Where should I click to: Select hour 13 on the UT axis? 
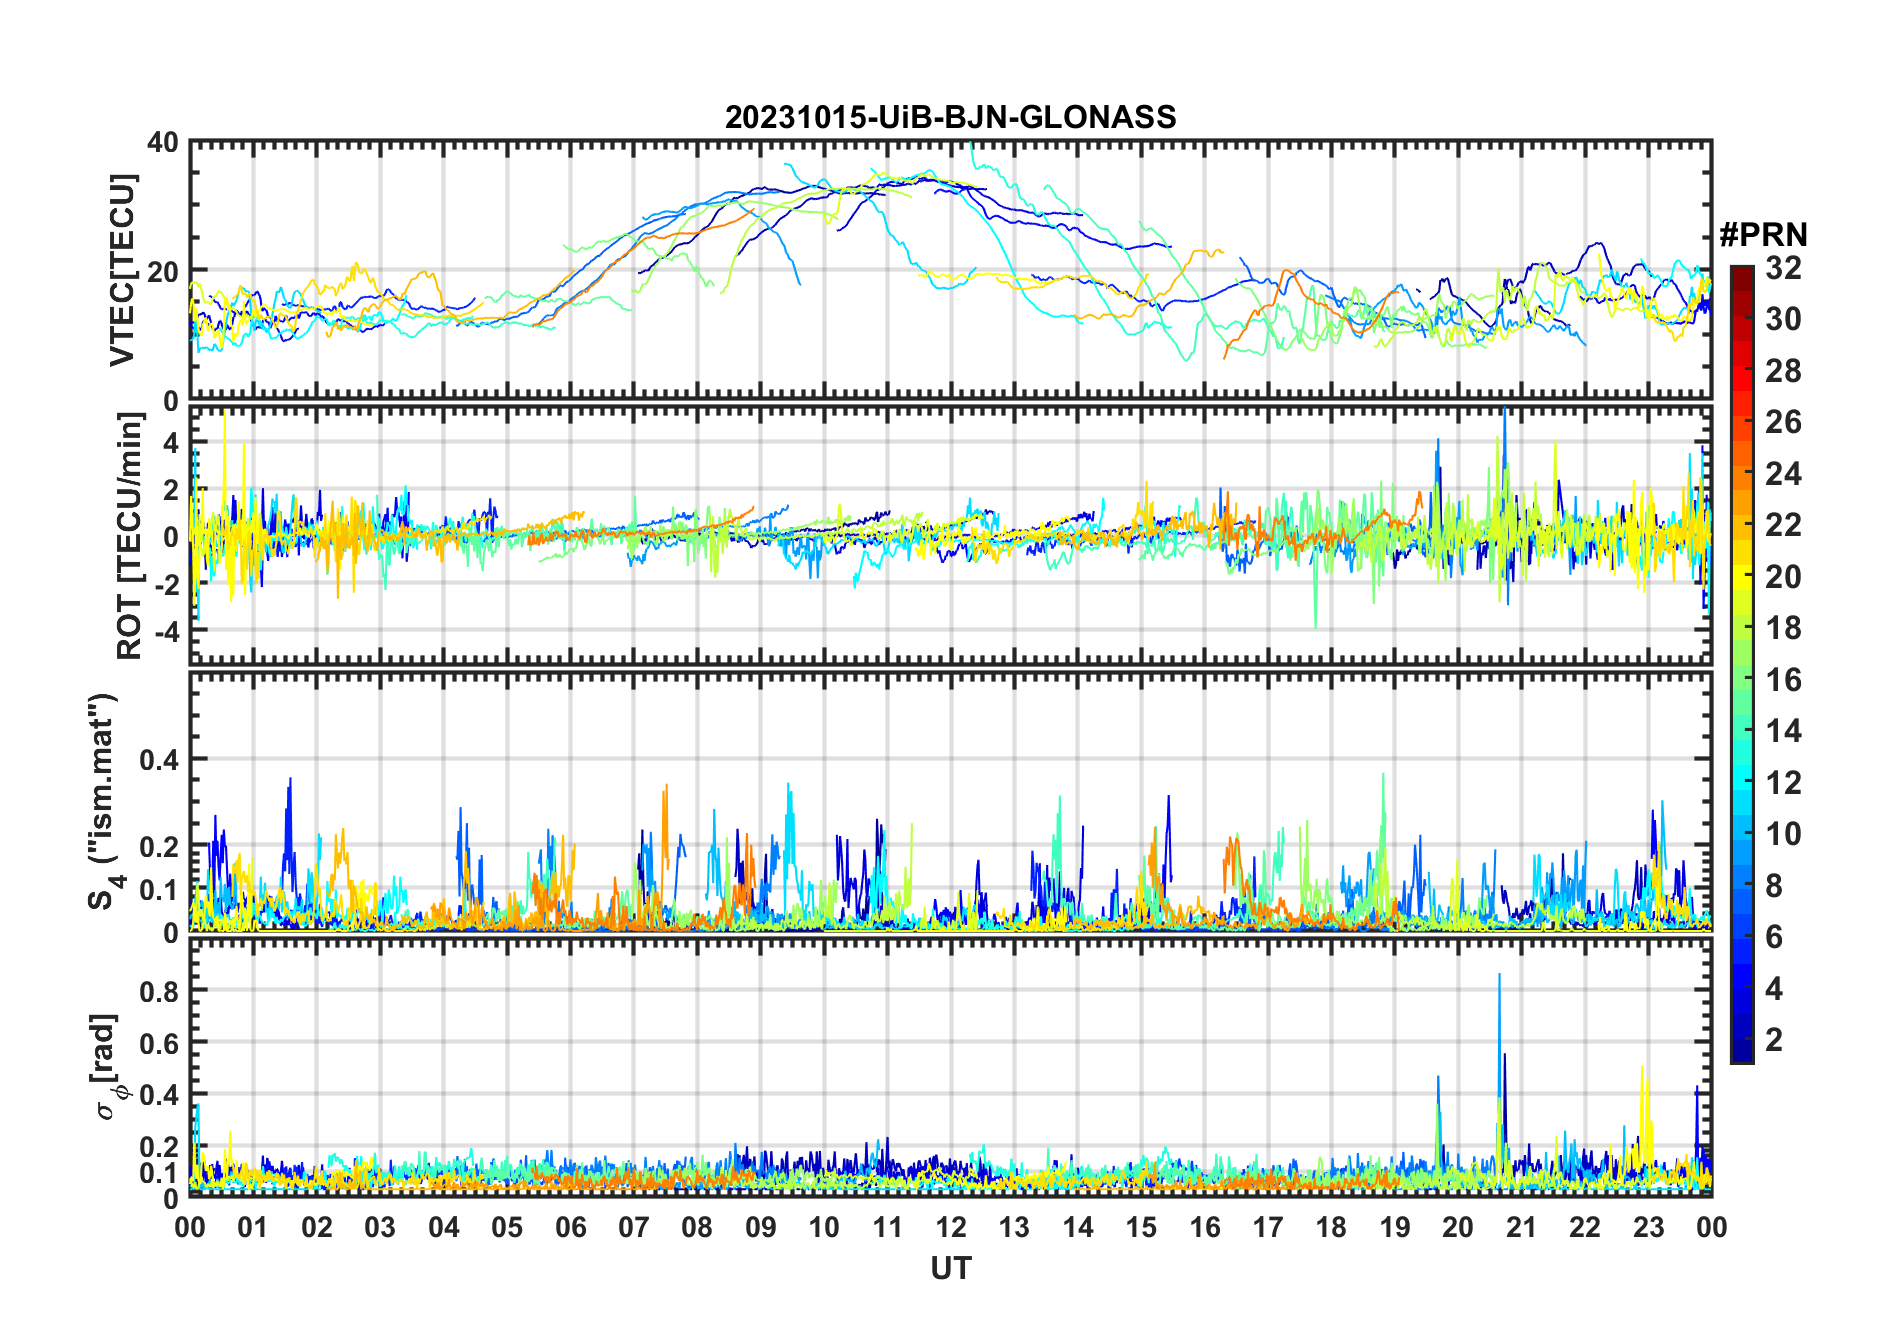(x=1014, y=1227)
